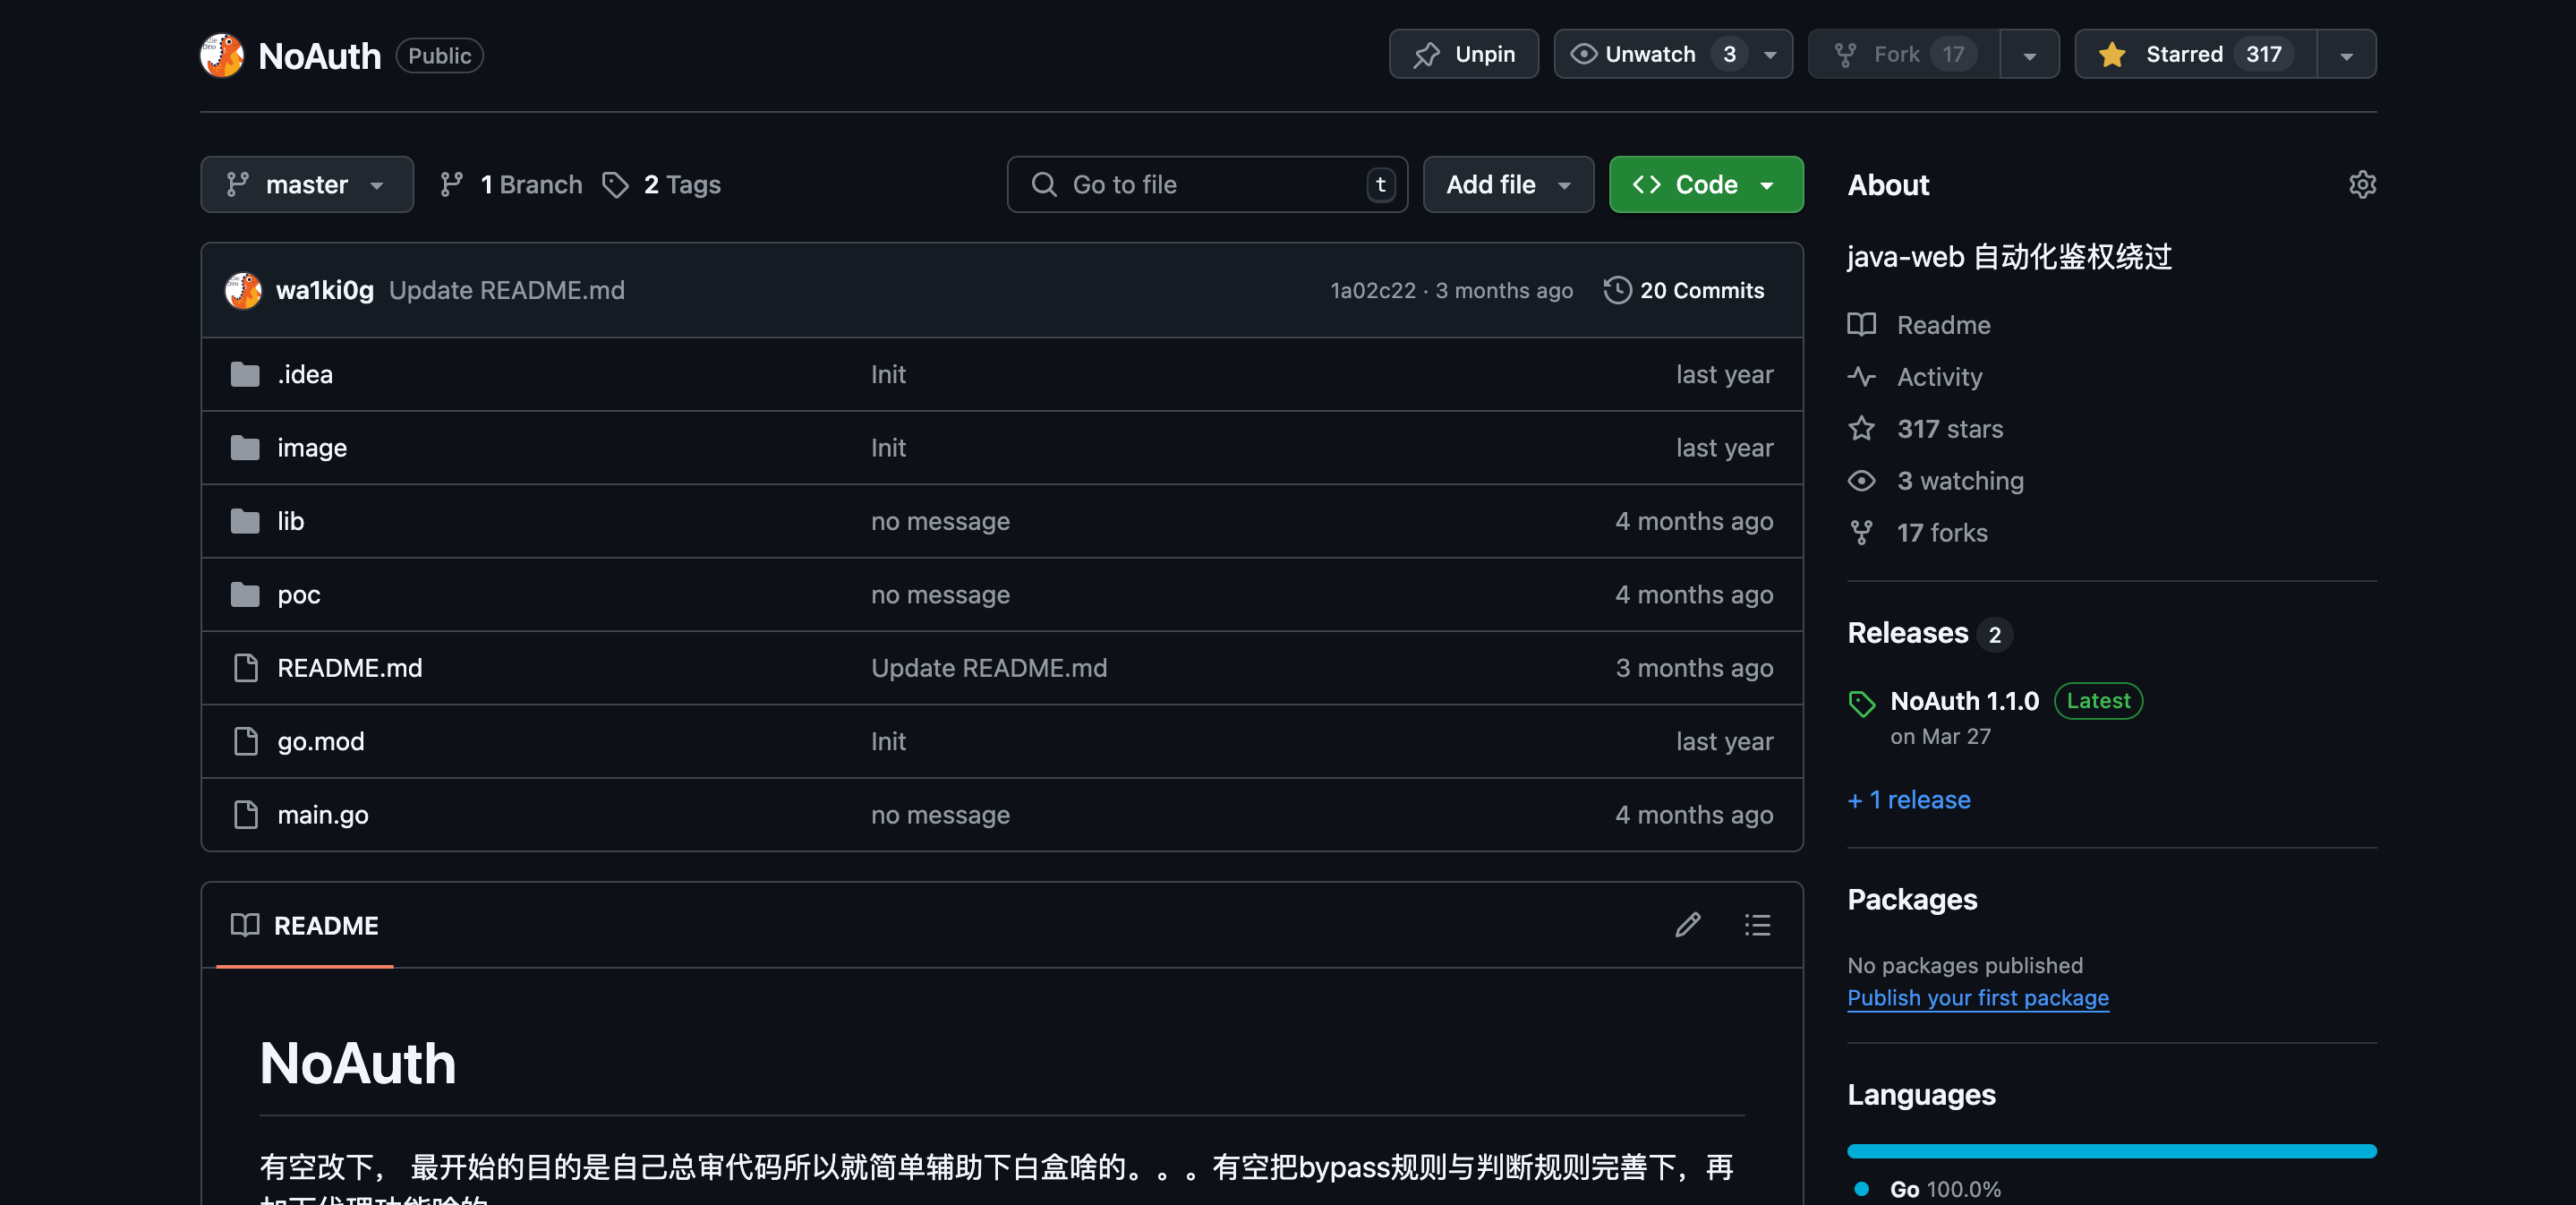Open the README.md file
This screenshot has width=2576, height=1205.
click(349, 668)
